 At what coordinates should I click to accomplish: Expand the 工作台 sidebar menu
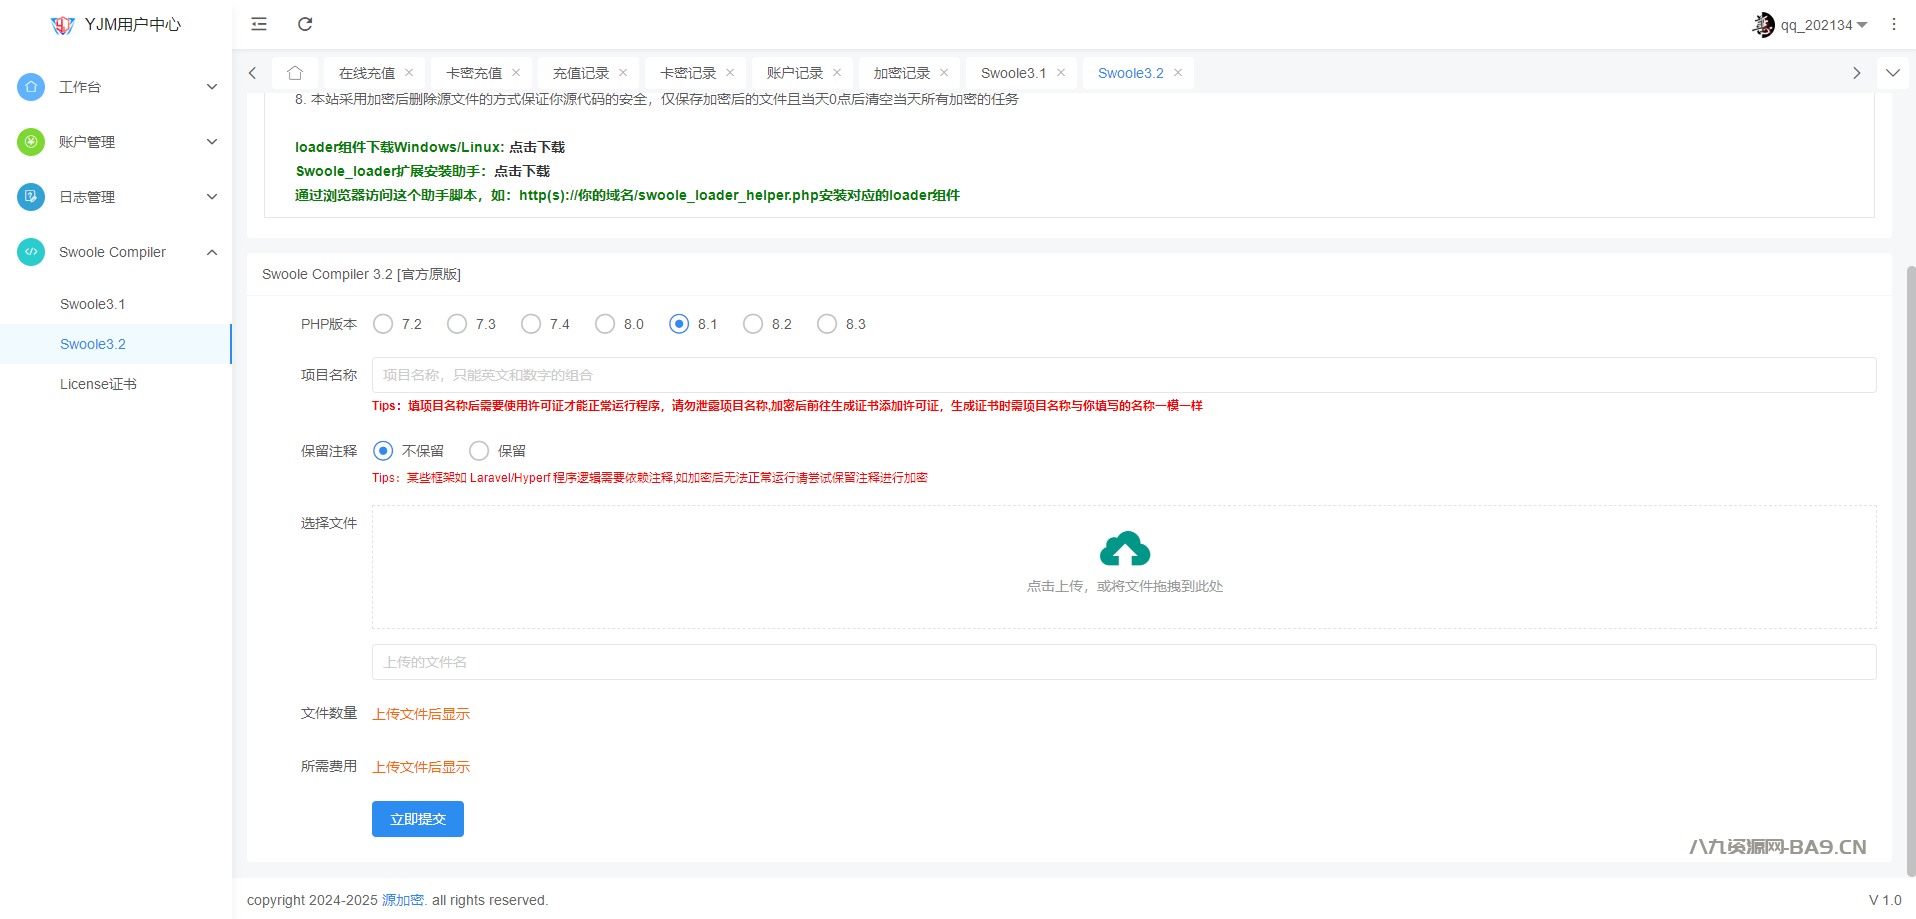pyautogui.click(x=116, y=87)
